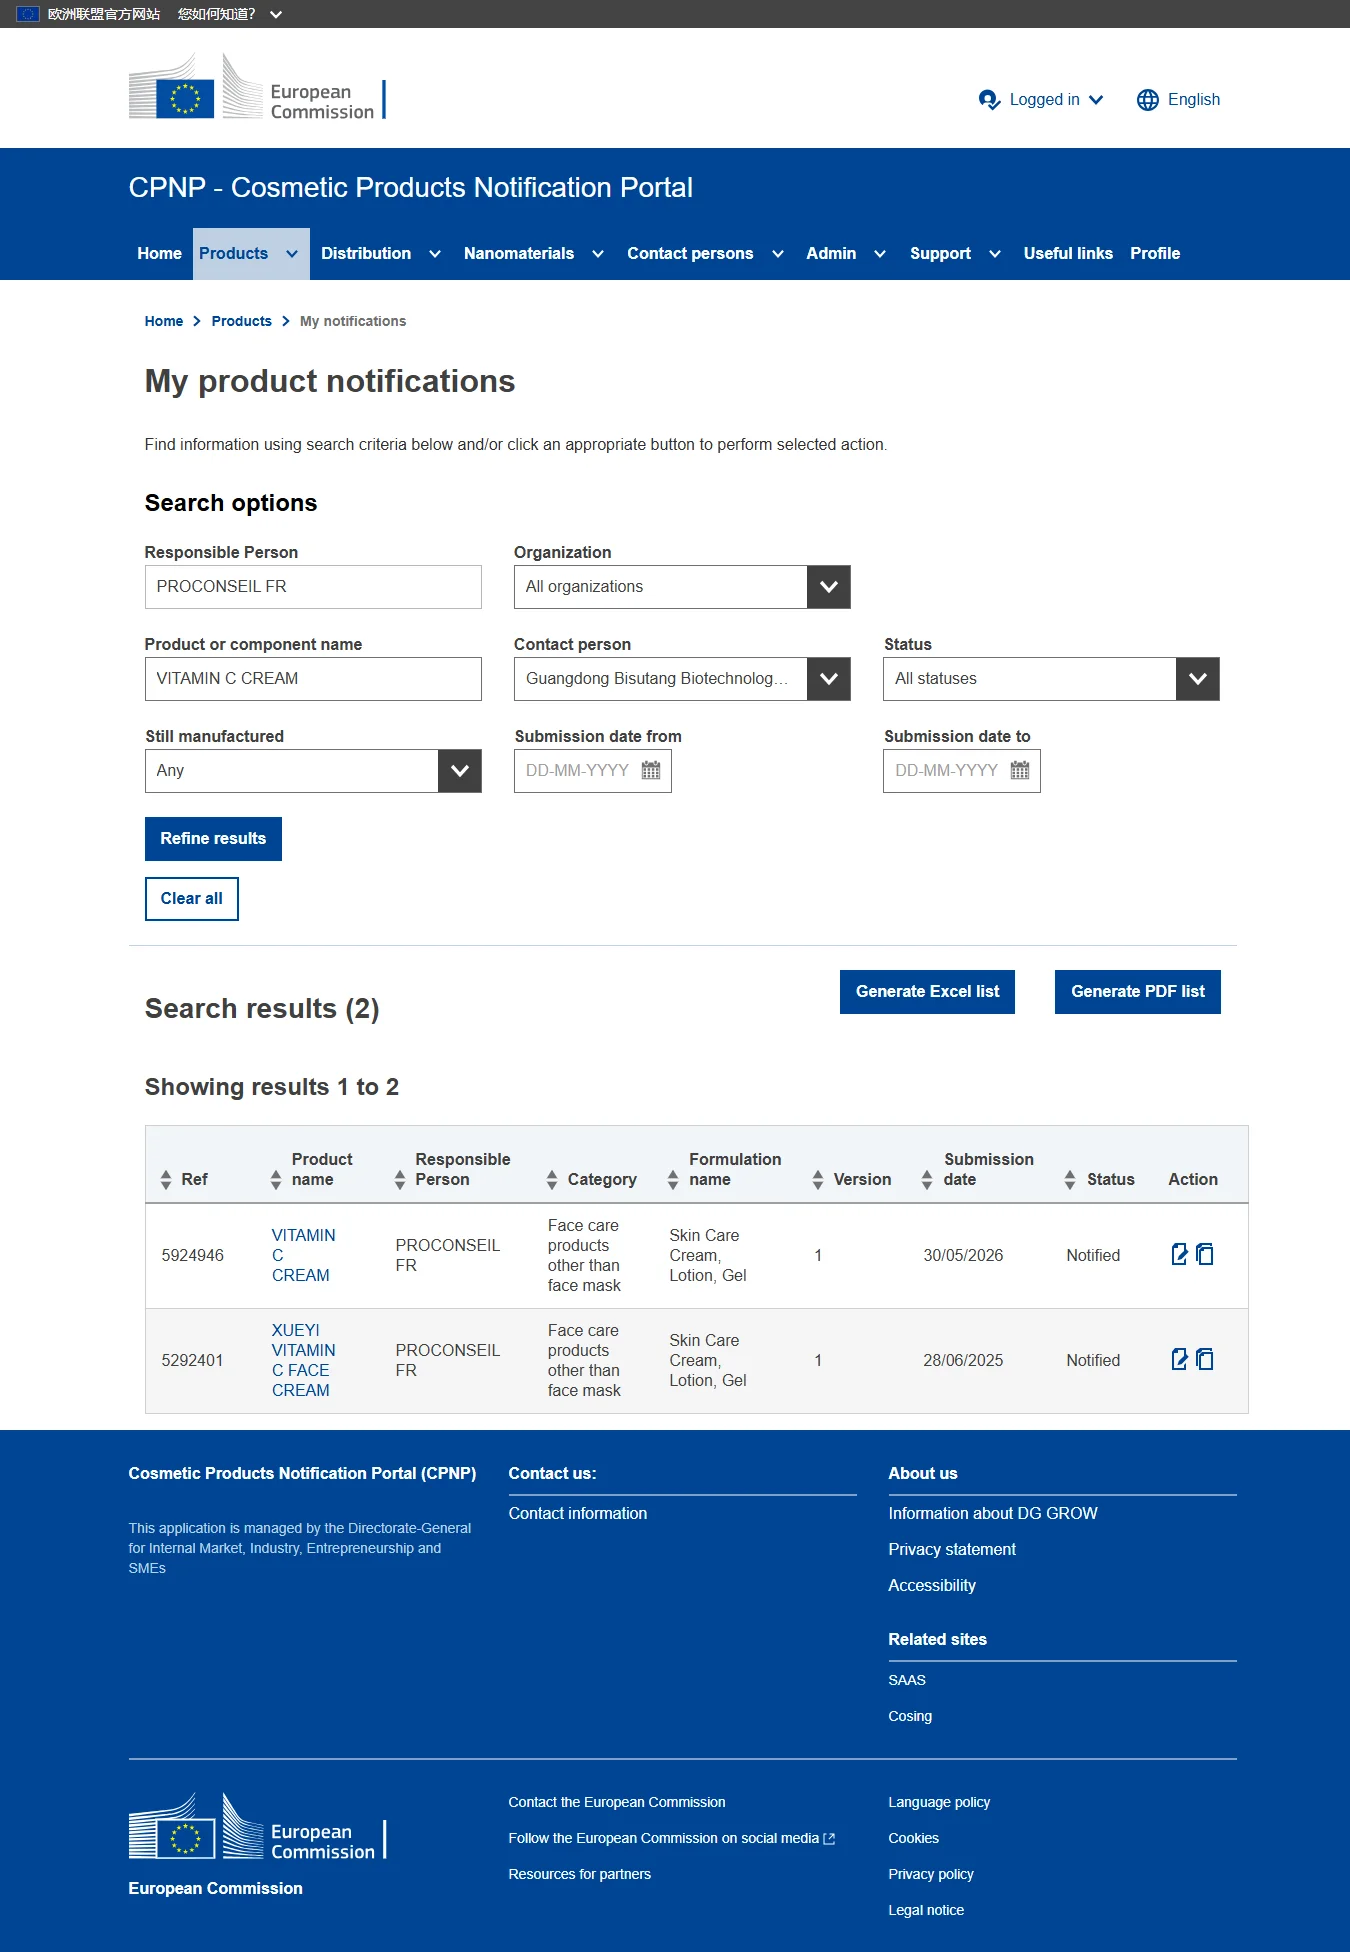Click Generate PDF list
The width and height of the screenshot is (1350, 1952).
click(1138, 992)
